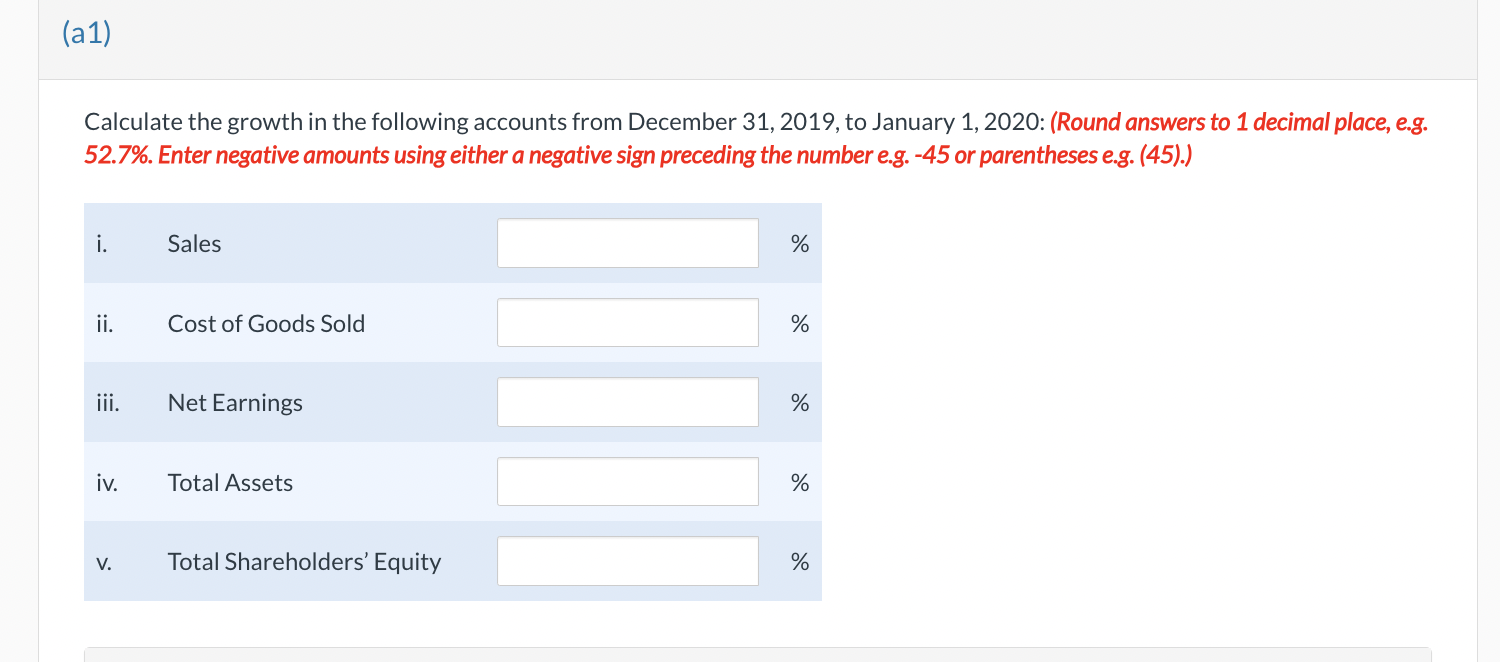Click the (a1) section heading
The width and height of the screenshot is (1500, 662).
pos(86,35)
